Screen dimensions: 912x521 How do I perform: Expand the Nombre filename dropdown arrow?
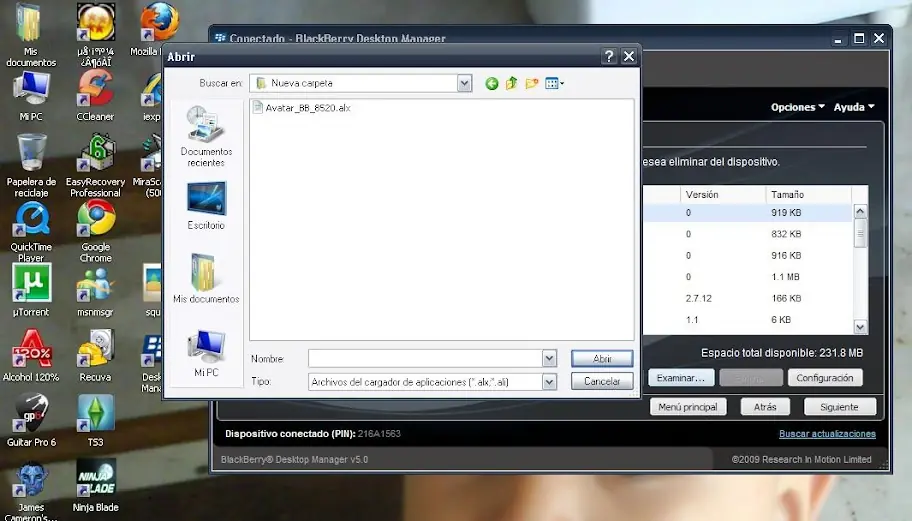(549, 358)
